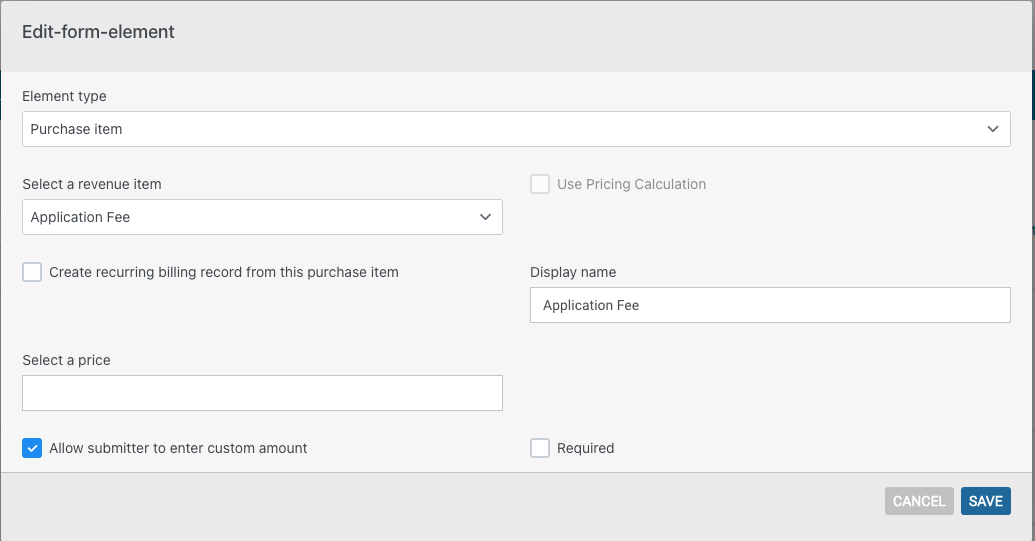
Task: Click the Required label text
Action: [x=585, y=448]
